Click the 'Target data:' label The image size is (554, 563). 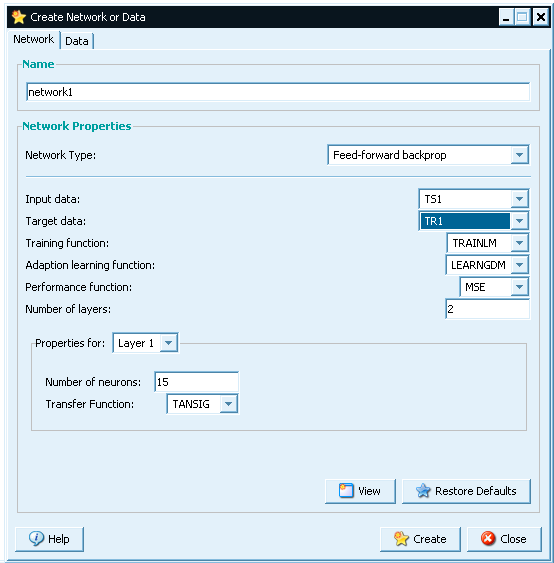[55, 221]
